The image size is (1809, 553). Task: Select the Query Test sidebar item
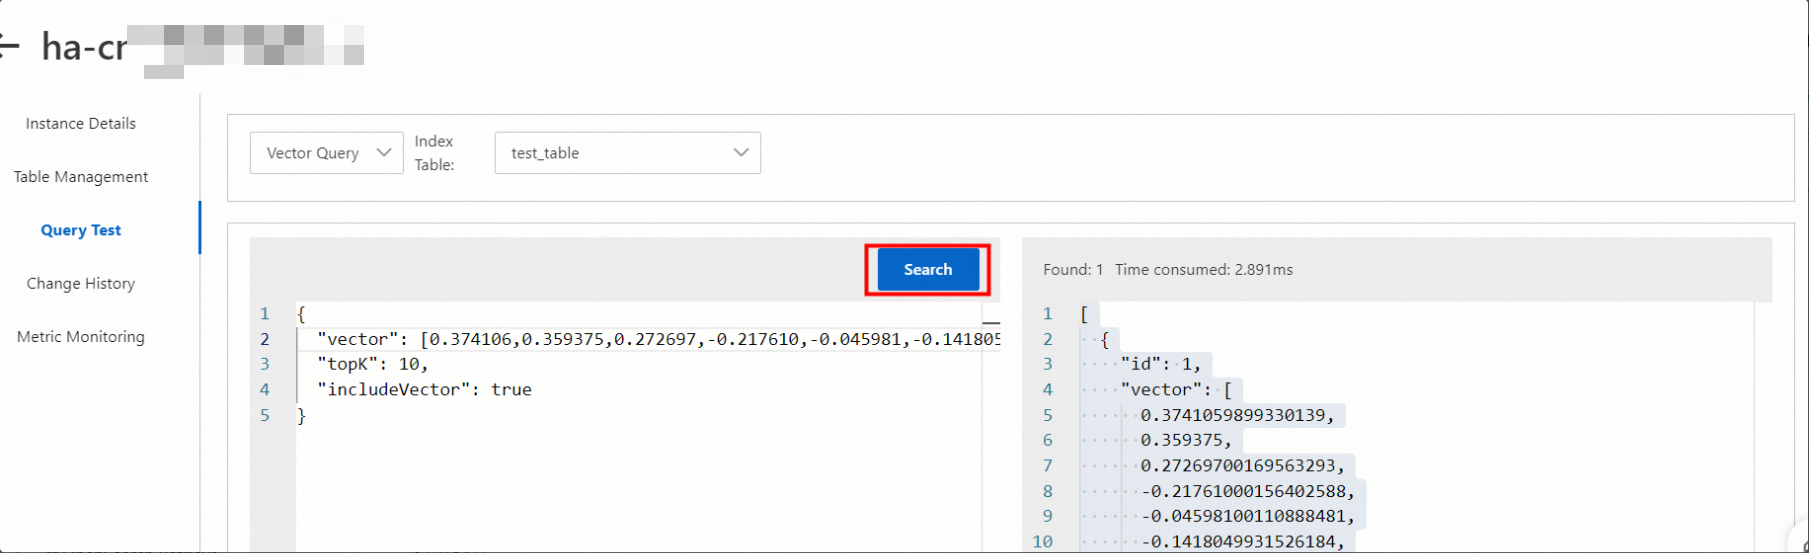pyautogui.click(x=81, y=230)
